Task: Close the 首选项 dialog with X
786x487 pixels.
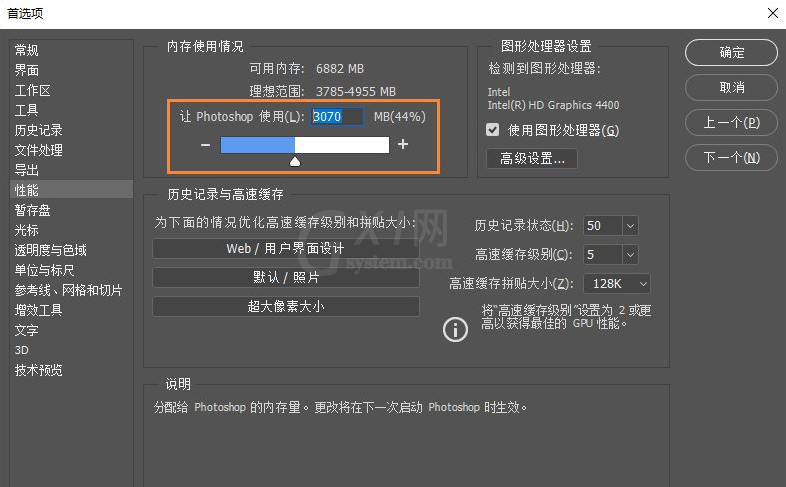Action: [x=772, y=13]
